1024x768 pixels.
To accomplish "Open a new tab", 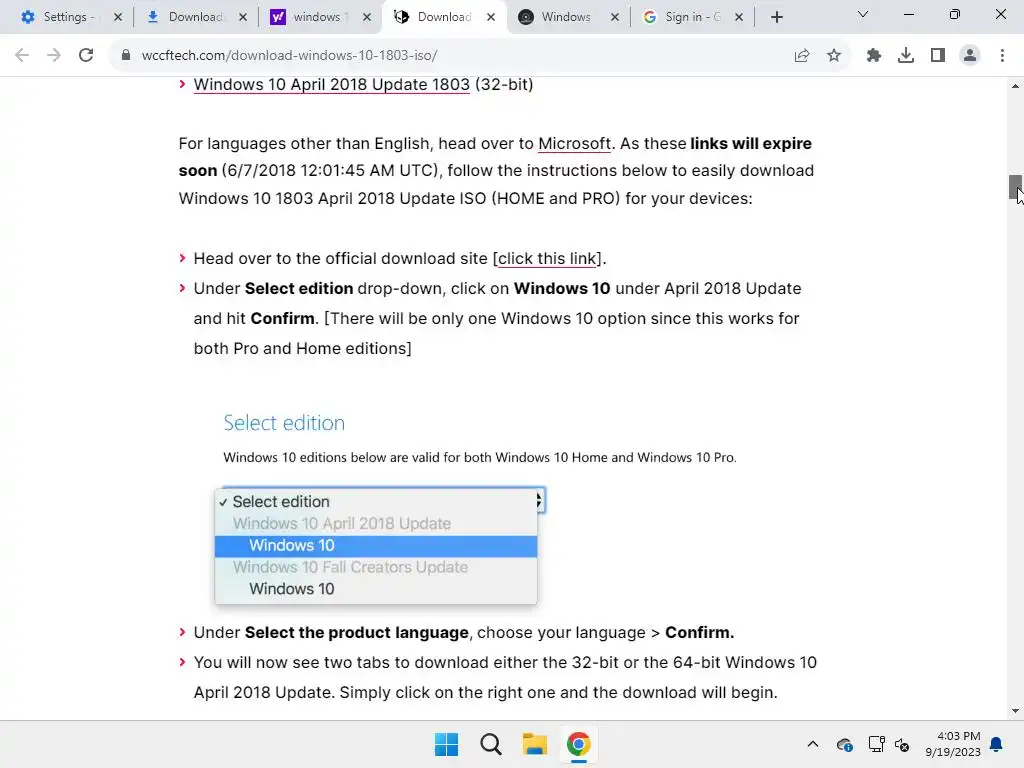I will pyautogui.click(x=776, y=18).
